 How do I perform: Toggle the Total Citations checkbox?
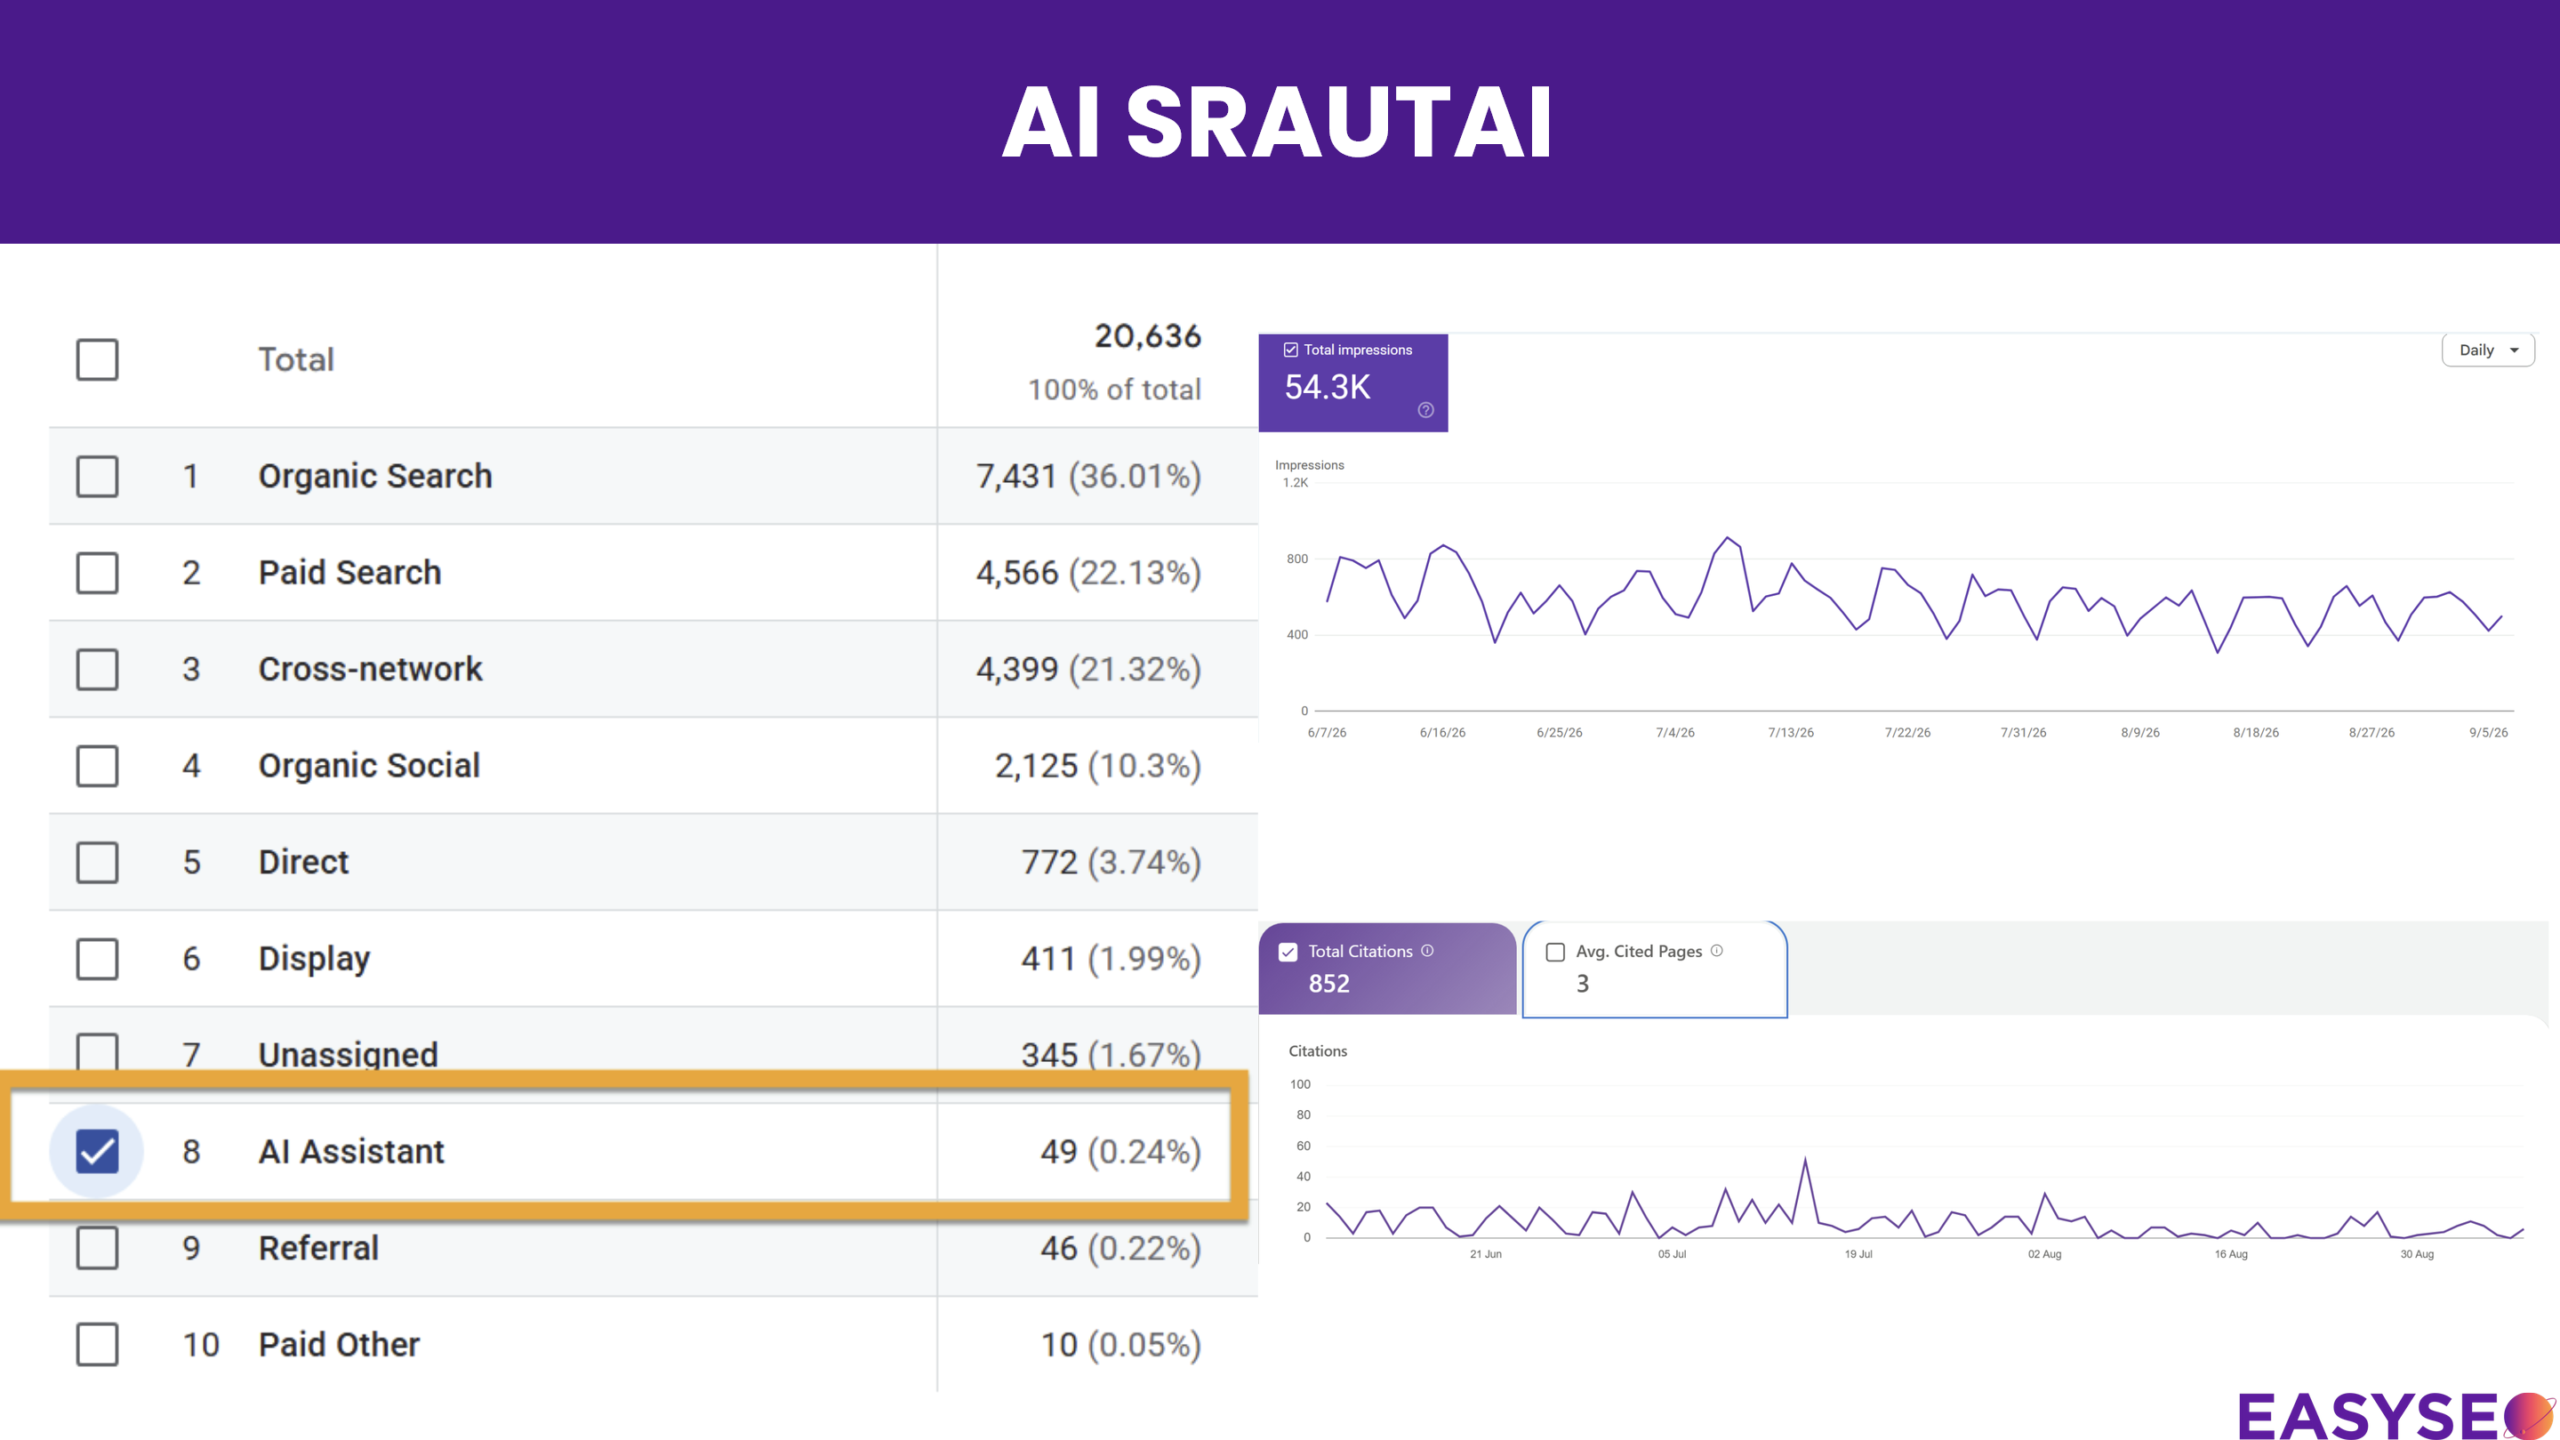point(1288,952)
